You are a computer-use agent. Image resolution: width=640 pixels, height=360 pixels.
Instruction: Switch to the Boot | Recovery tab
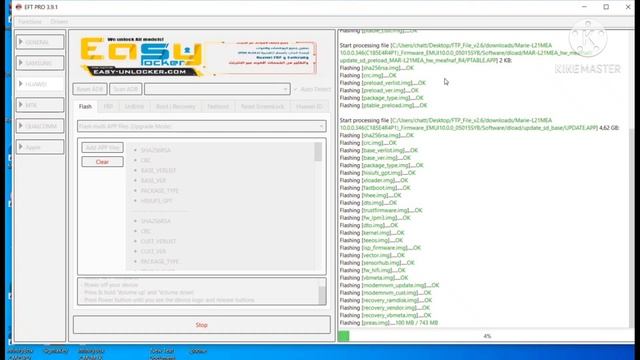coord(176,107)
